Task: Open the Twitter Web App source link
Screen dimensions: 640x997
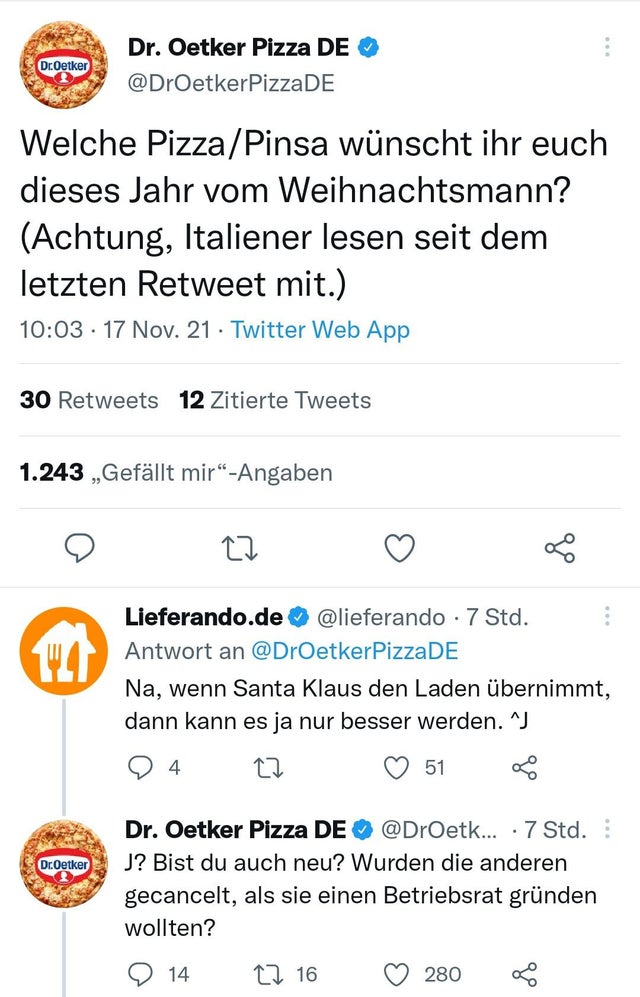Action: point(320,330)
